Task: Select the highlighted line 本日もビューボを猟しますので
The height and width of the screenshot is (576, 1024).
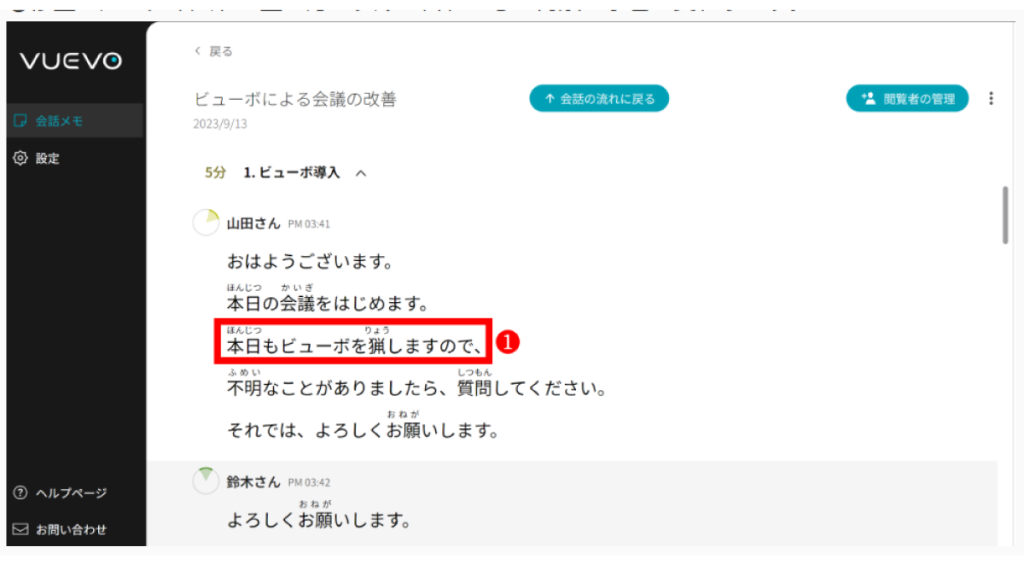Action: pyautogui.click(x=355, y=346)
